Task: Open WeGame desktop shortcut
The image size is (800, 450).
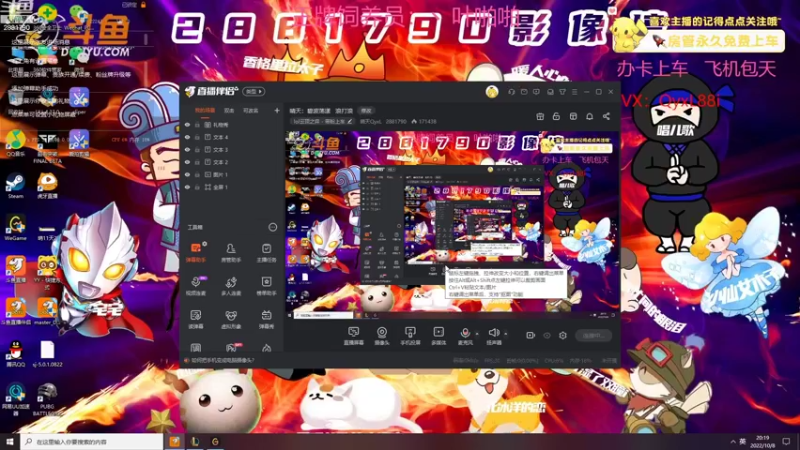Action: tap(15, 227)
